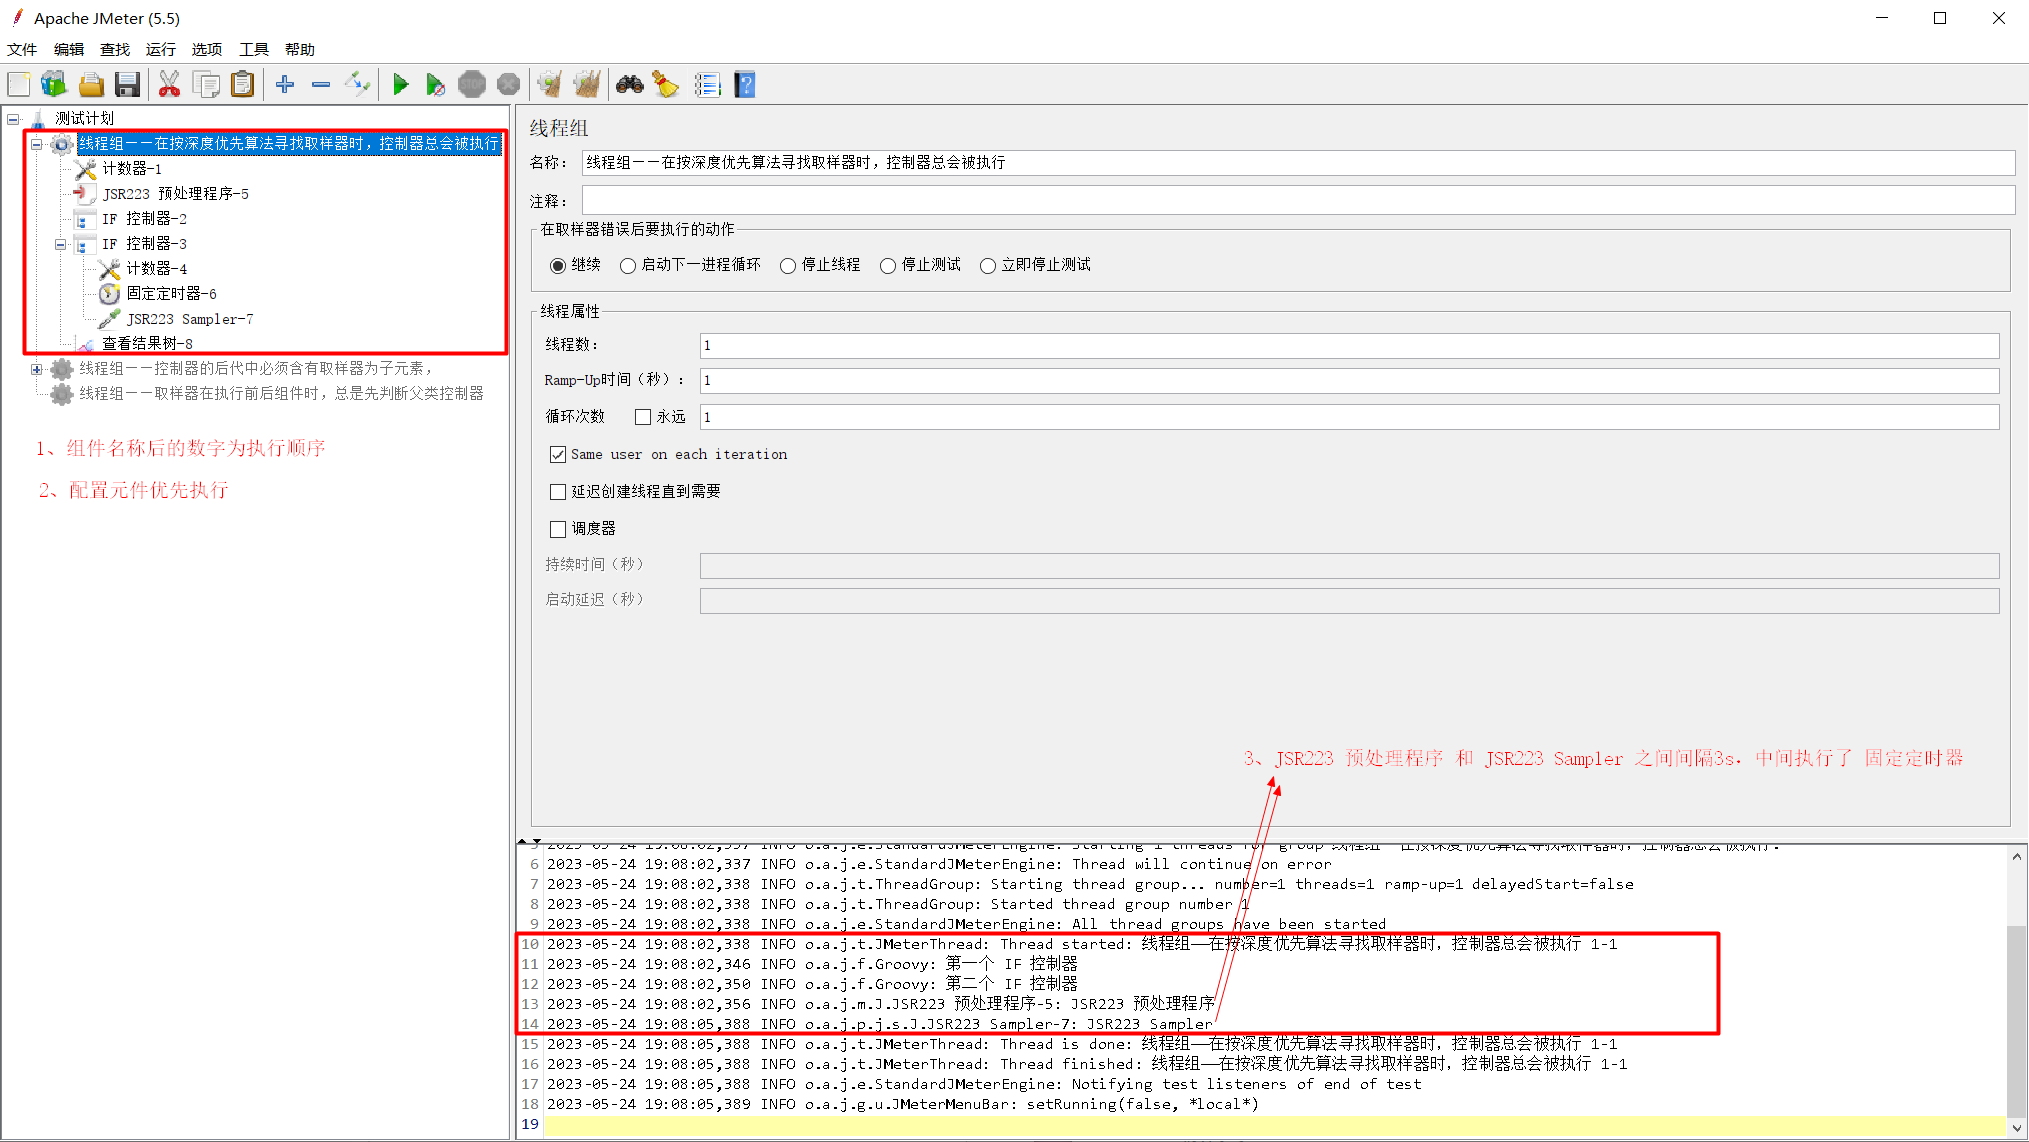Click the 计数器-1 tools icon
This screenshot has width=2029, height=1142.
tap(85, 169)
